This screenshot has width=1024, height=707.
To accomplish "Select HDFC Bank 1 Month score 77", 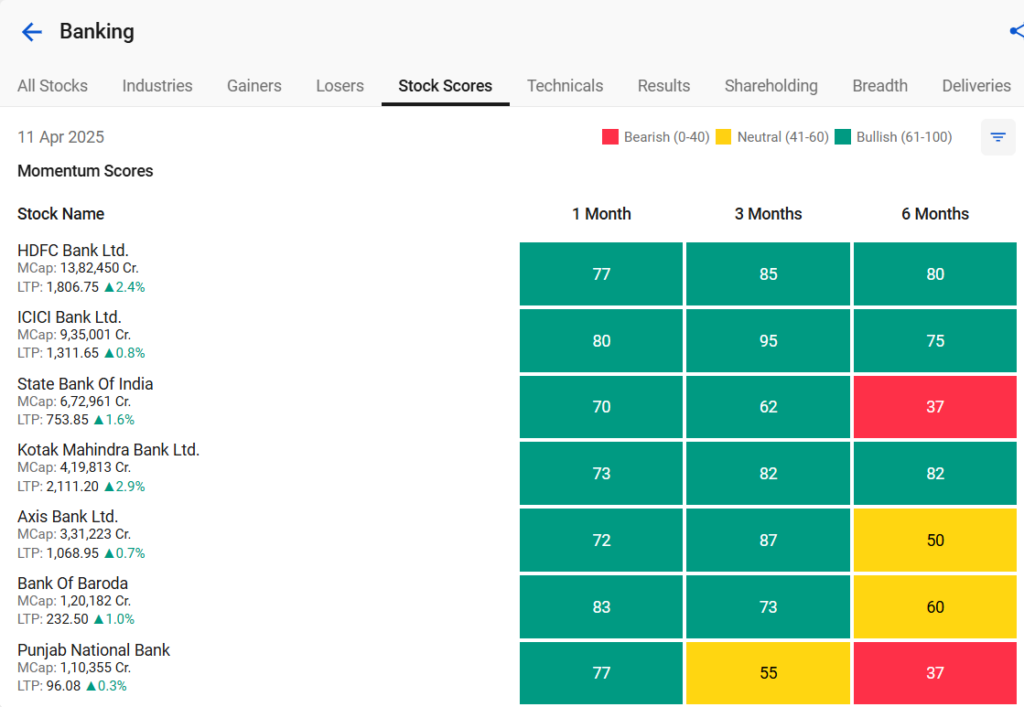I will click(601, 274).
